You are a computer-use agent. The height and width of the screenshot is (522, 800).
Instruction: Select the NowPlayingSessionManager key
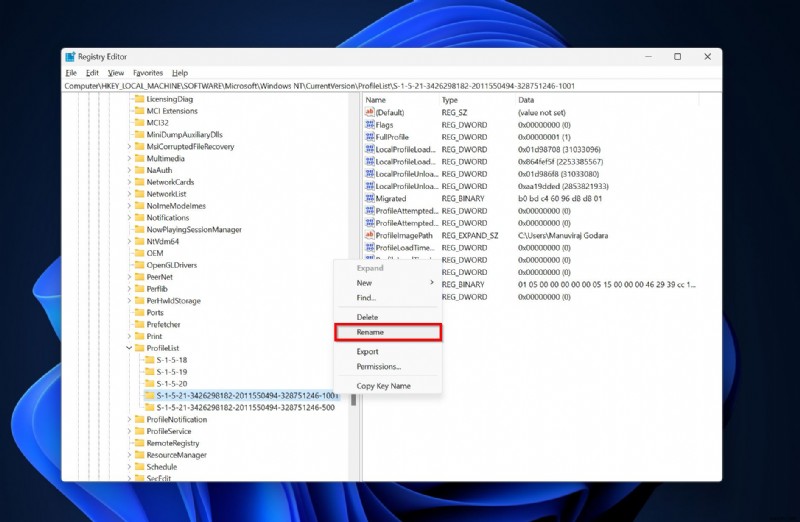coord(194,230)
